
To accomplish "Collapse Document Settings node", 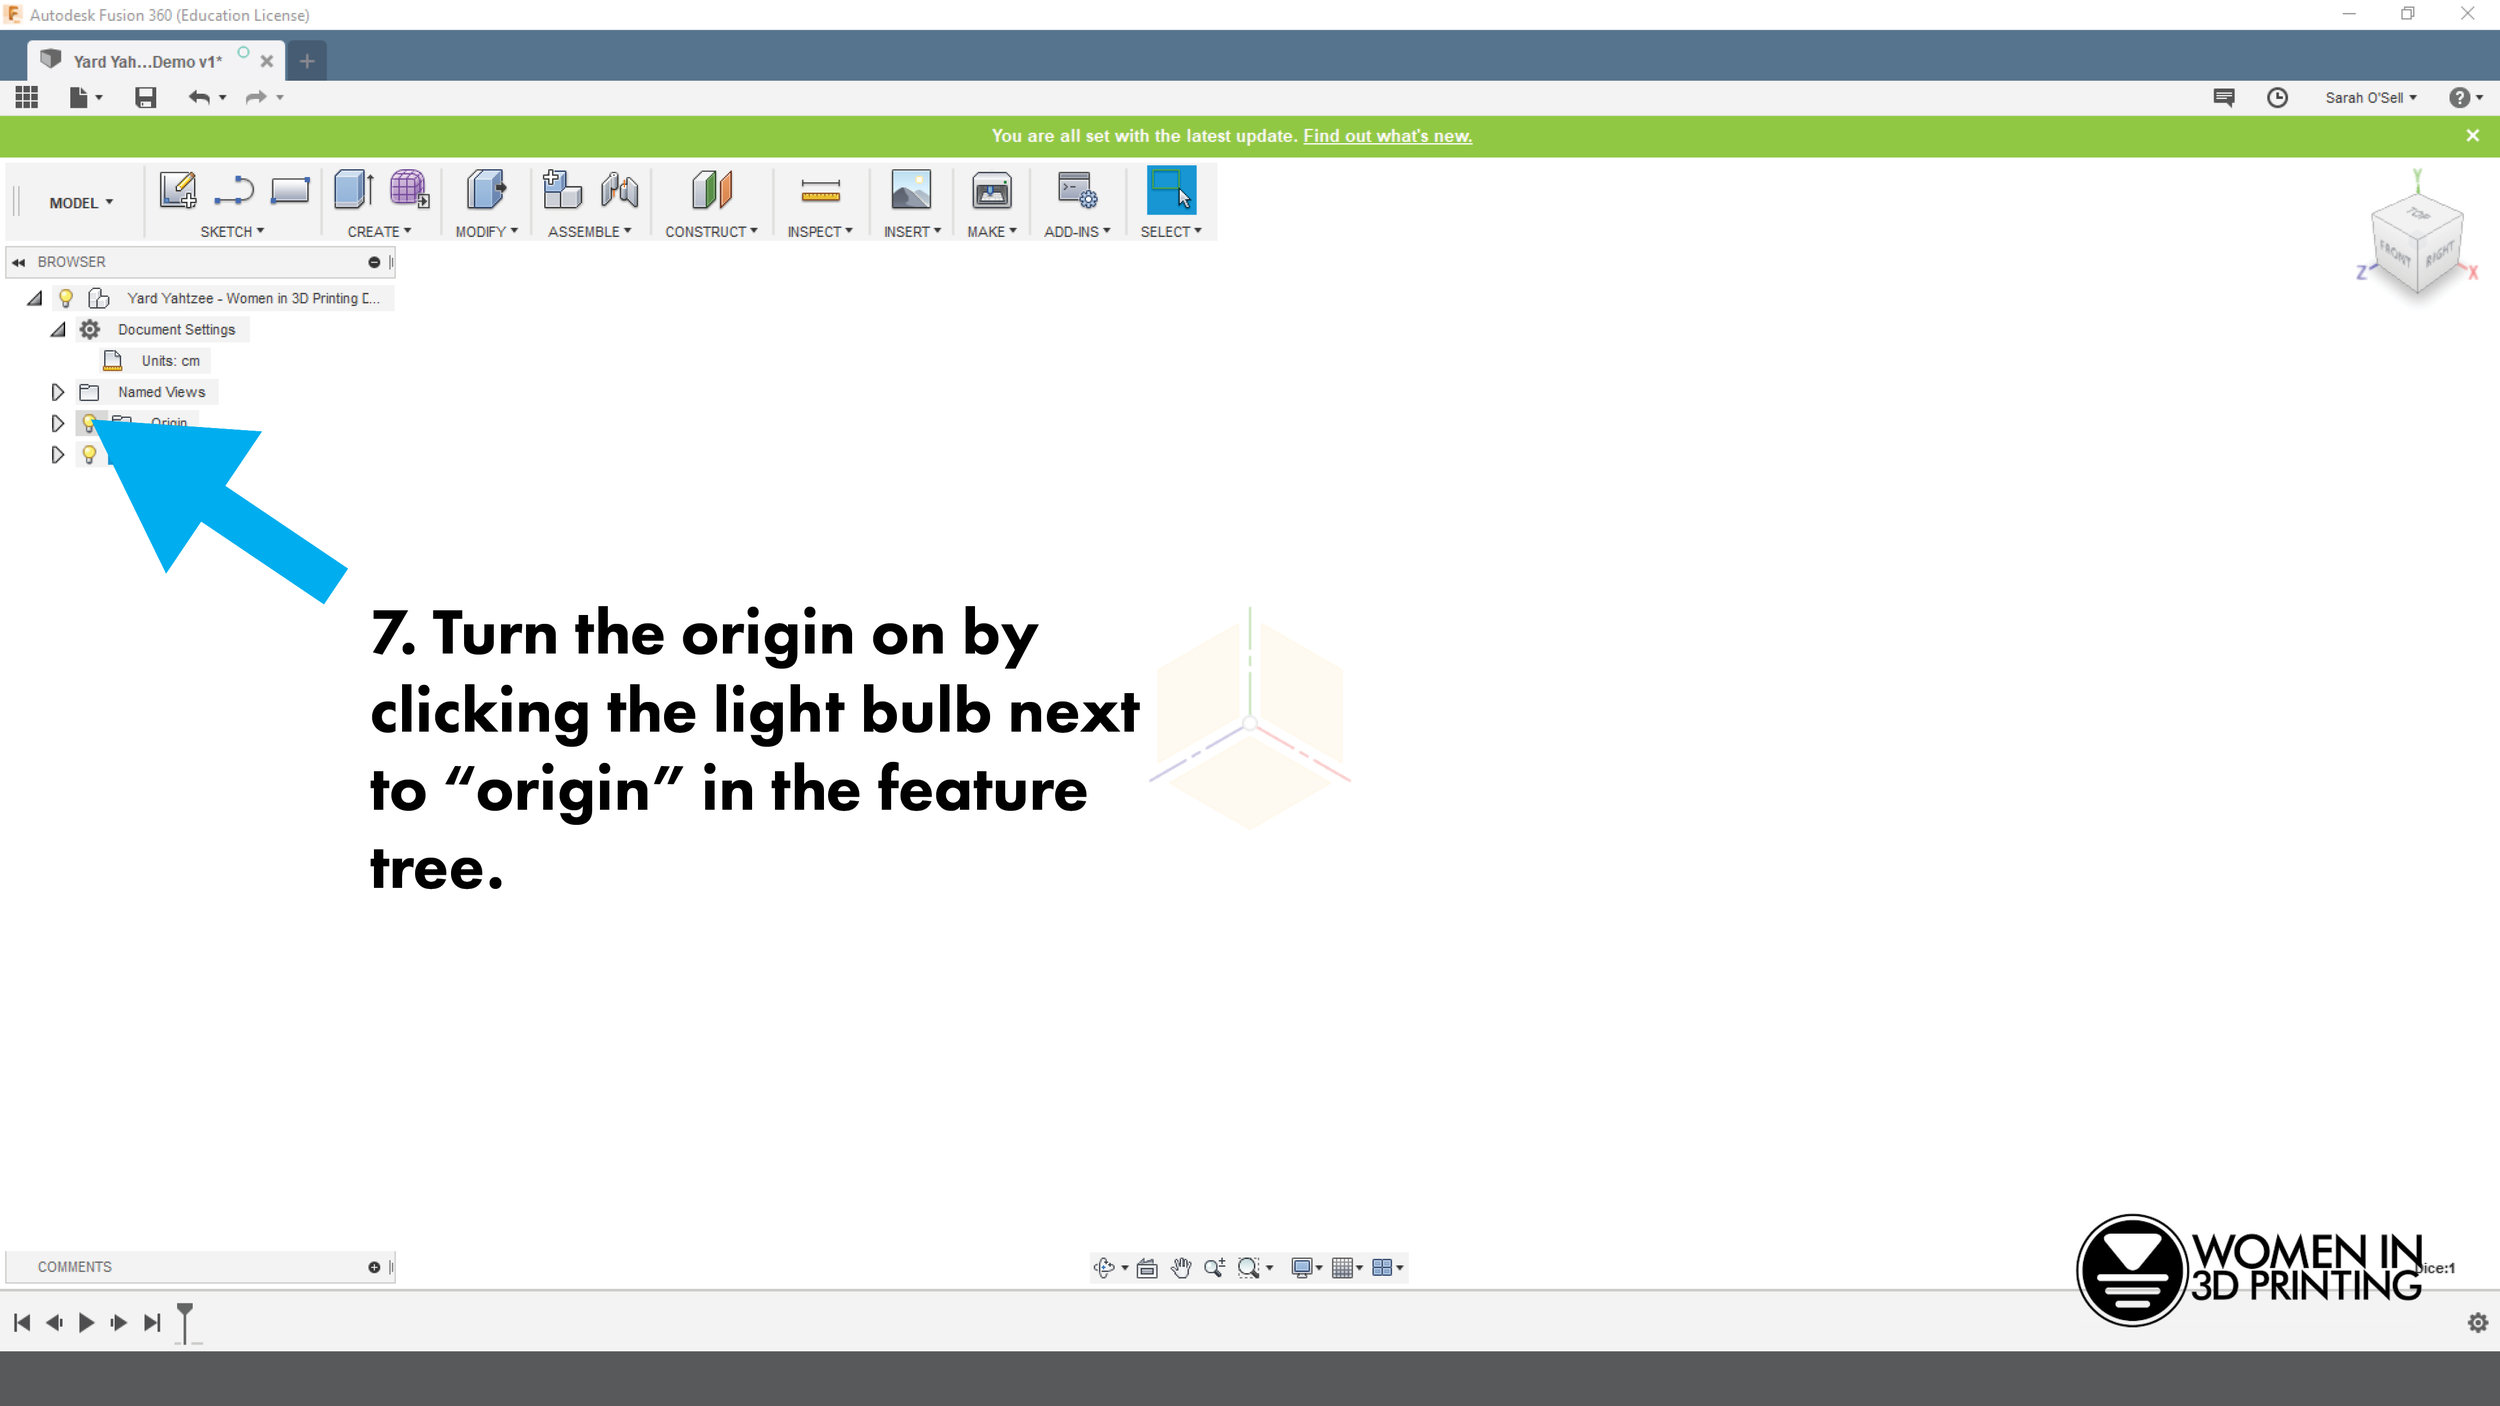I will 58,330.
